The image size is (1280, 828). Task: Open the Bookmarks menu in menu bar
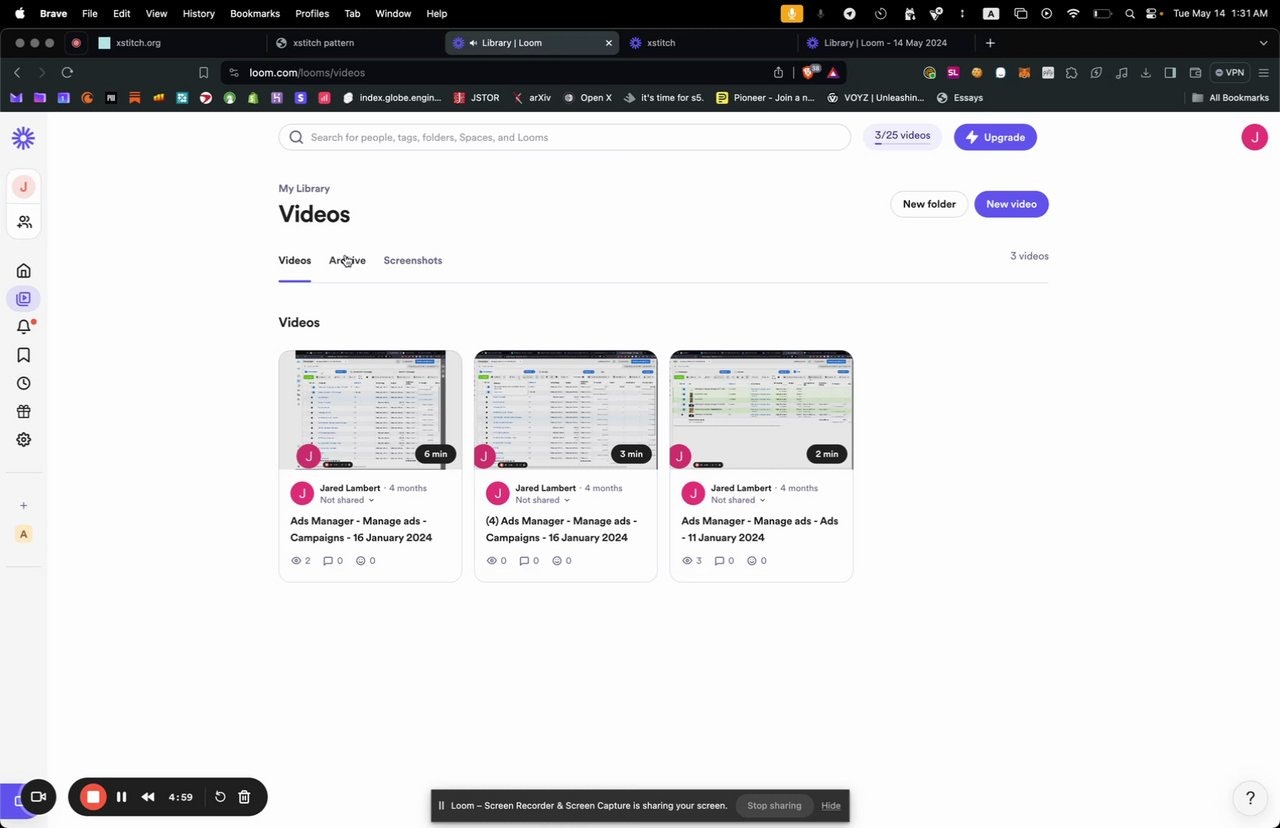pos(255,13)
